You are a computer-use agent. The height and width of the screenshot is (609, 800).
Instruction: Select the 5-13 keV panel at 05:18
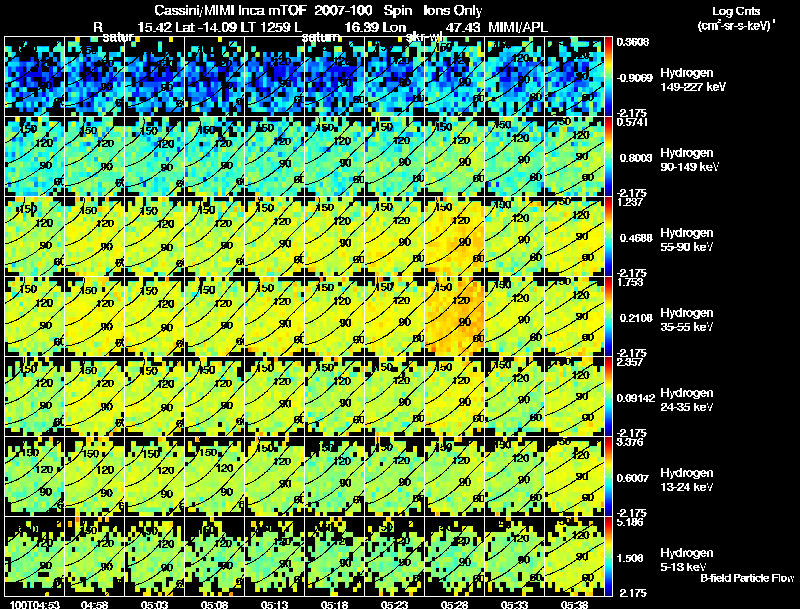tap(335, 557)
